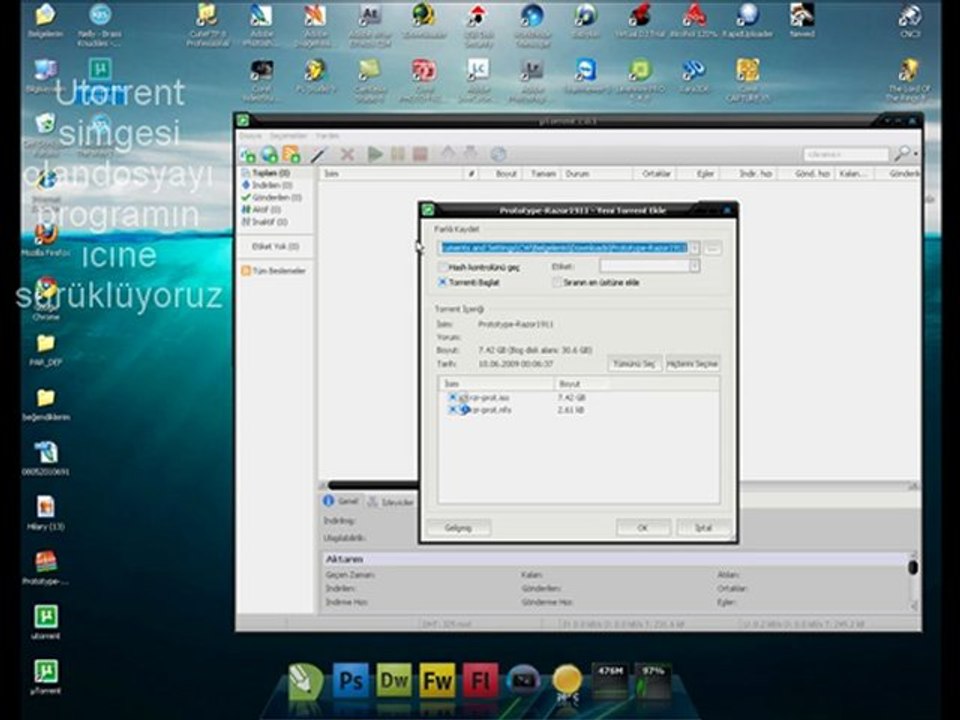Click OK in the add torrent dialog
Viewport: 960px width, 720px height.
[x=643, y=528]
